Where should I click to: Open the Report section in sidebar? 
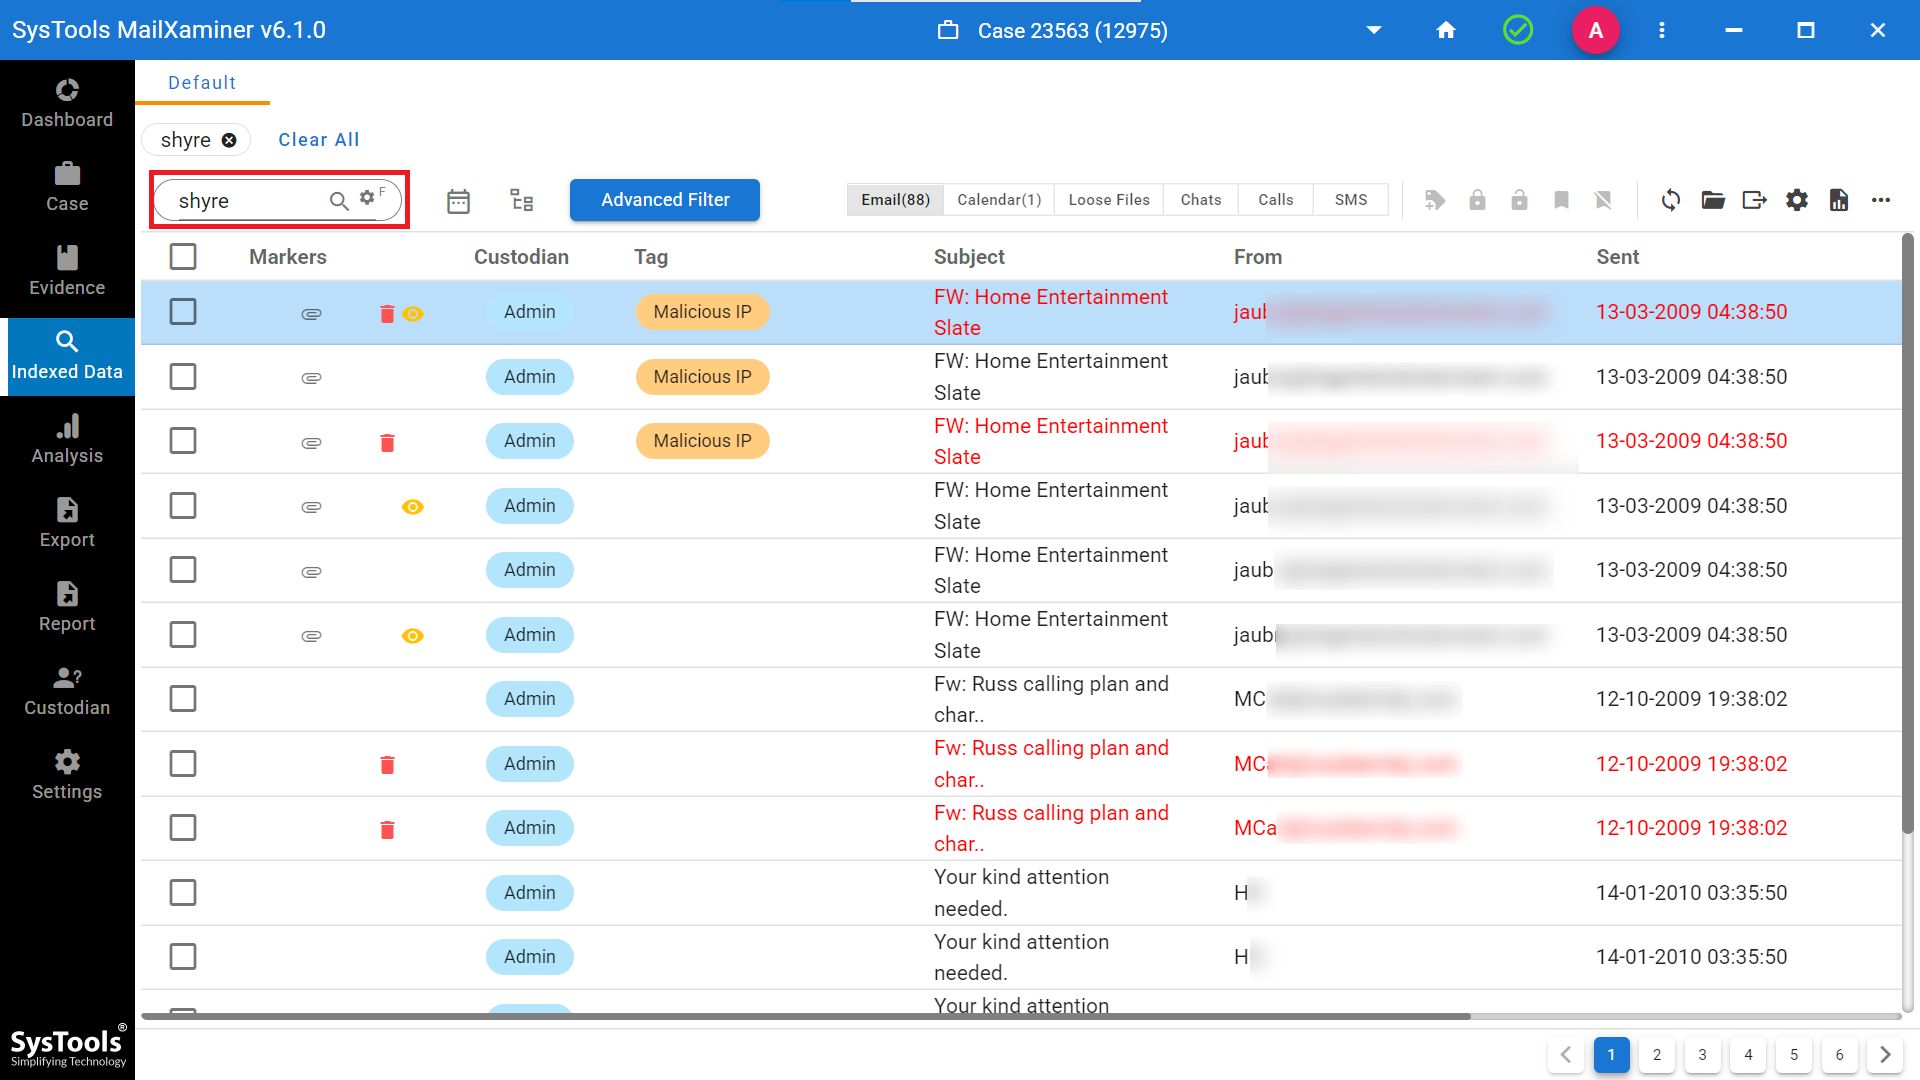(67, 608)
